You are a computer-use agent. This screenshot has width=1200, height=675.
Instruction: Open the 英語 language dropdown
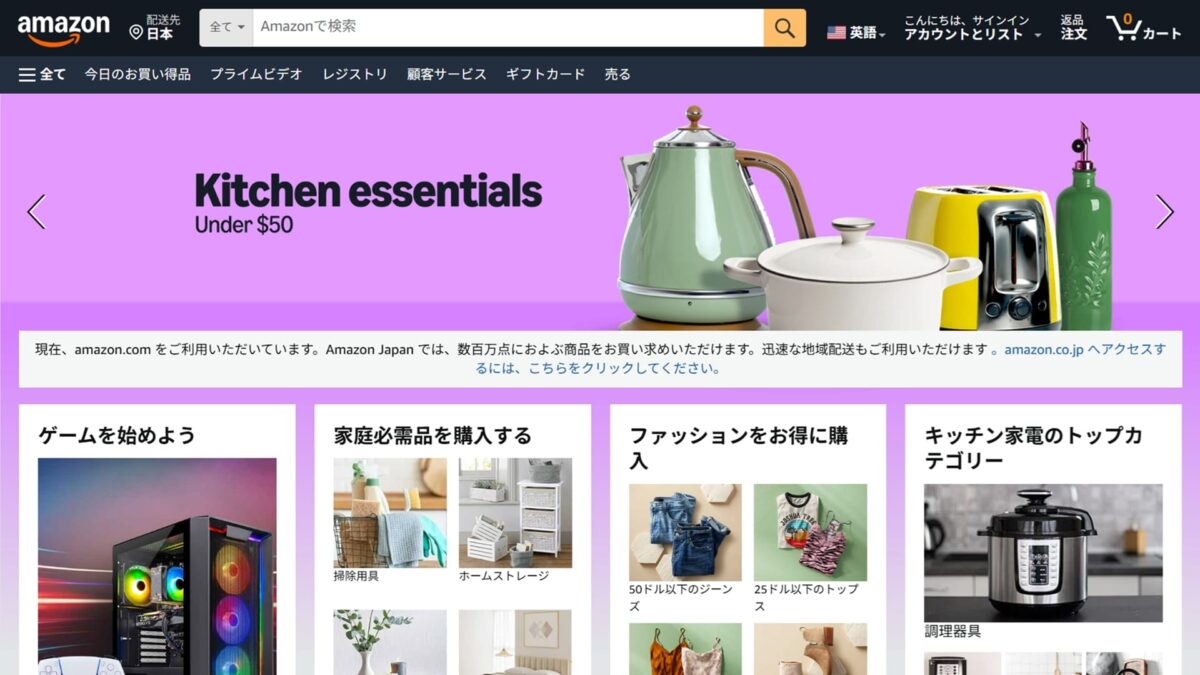(857, 33)
